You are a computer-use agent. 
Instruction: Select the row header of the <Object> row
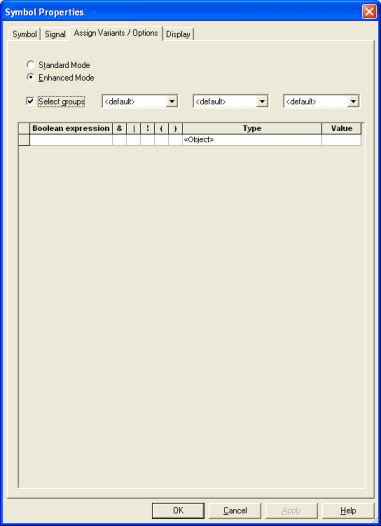[24, 140]
